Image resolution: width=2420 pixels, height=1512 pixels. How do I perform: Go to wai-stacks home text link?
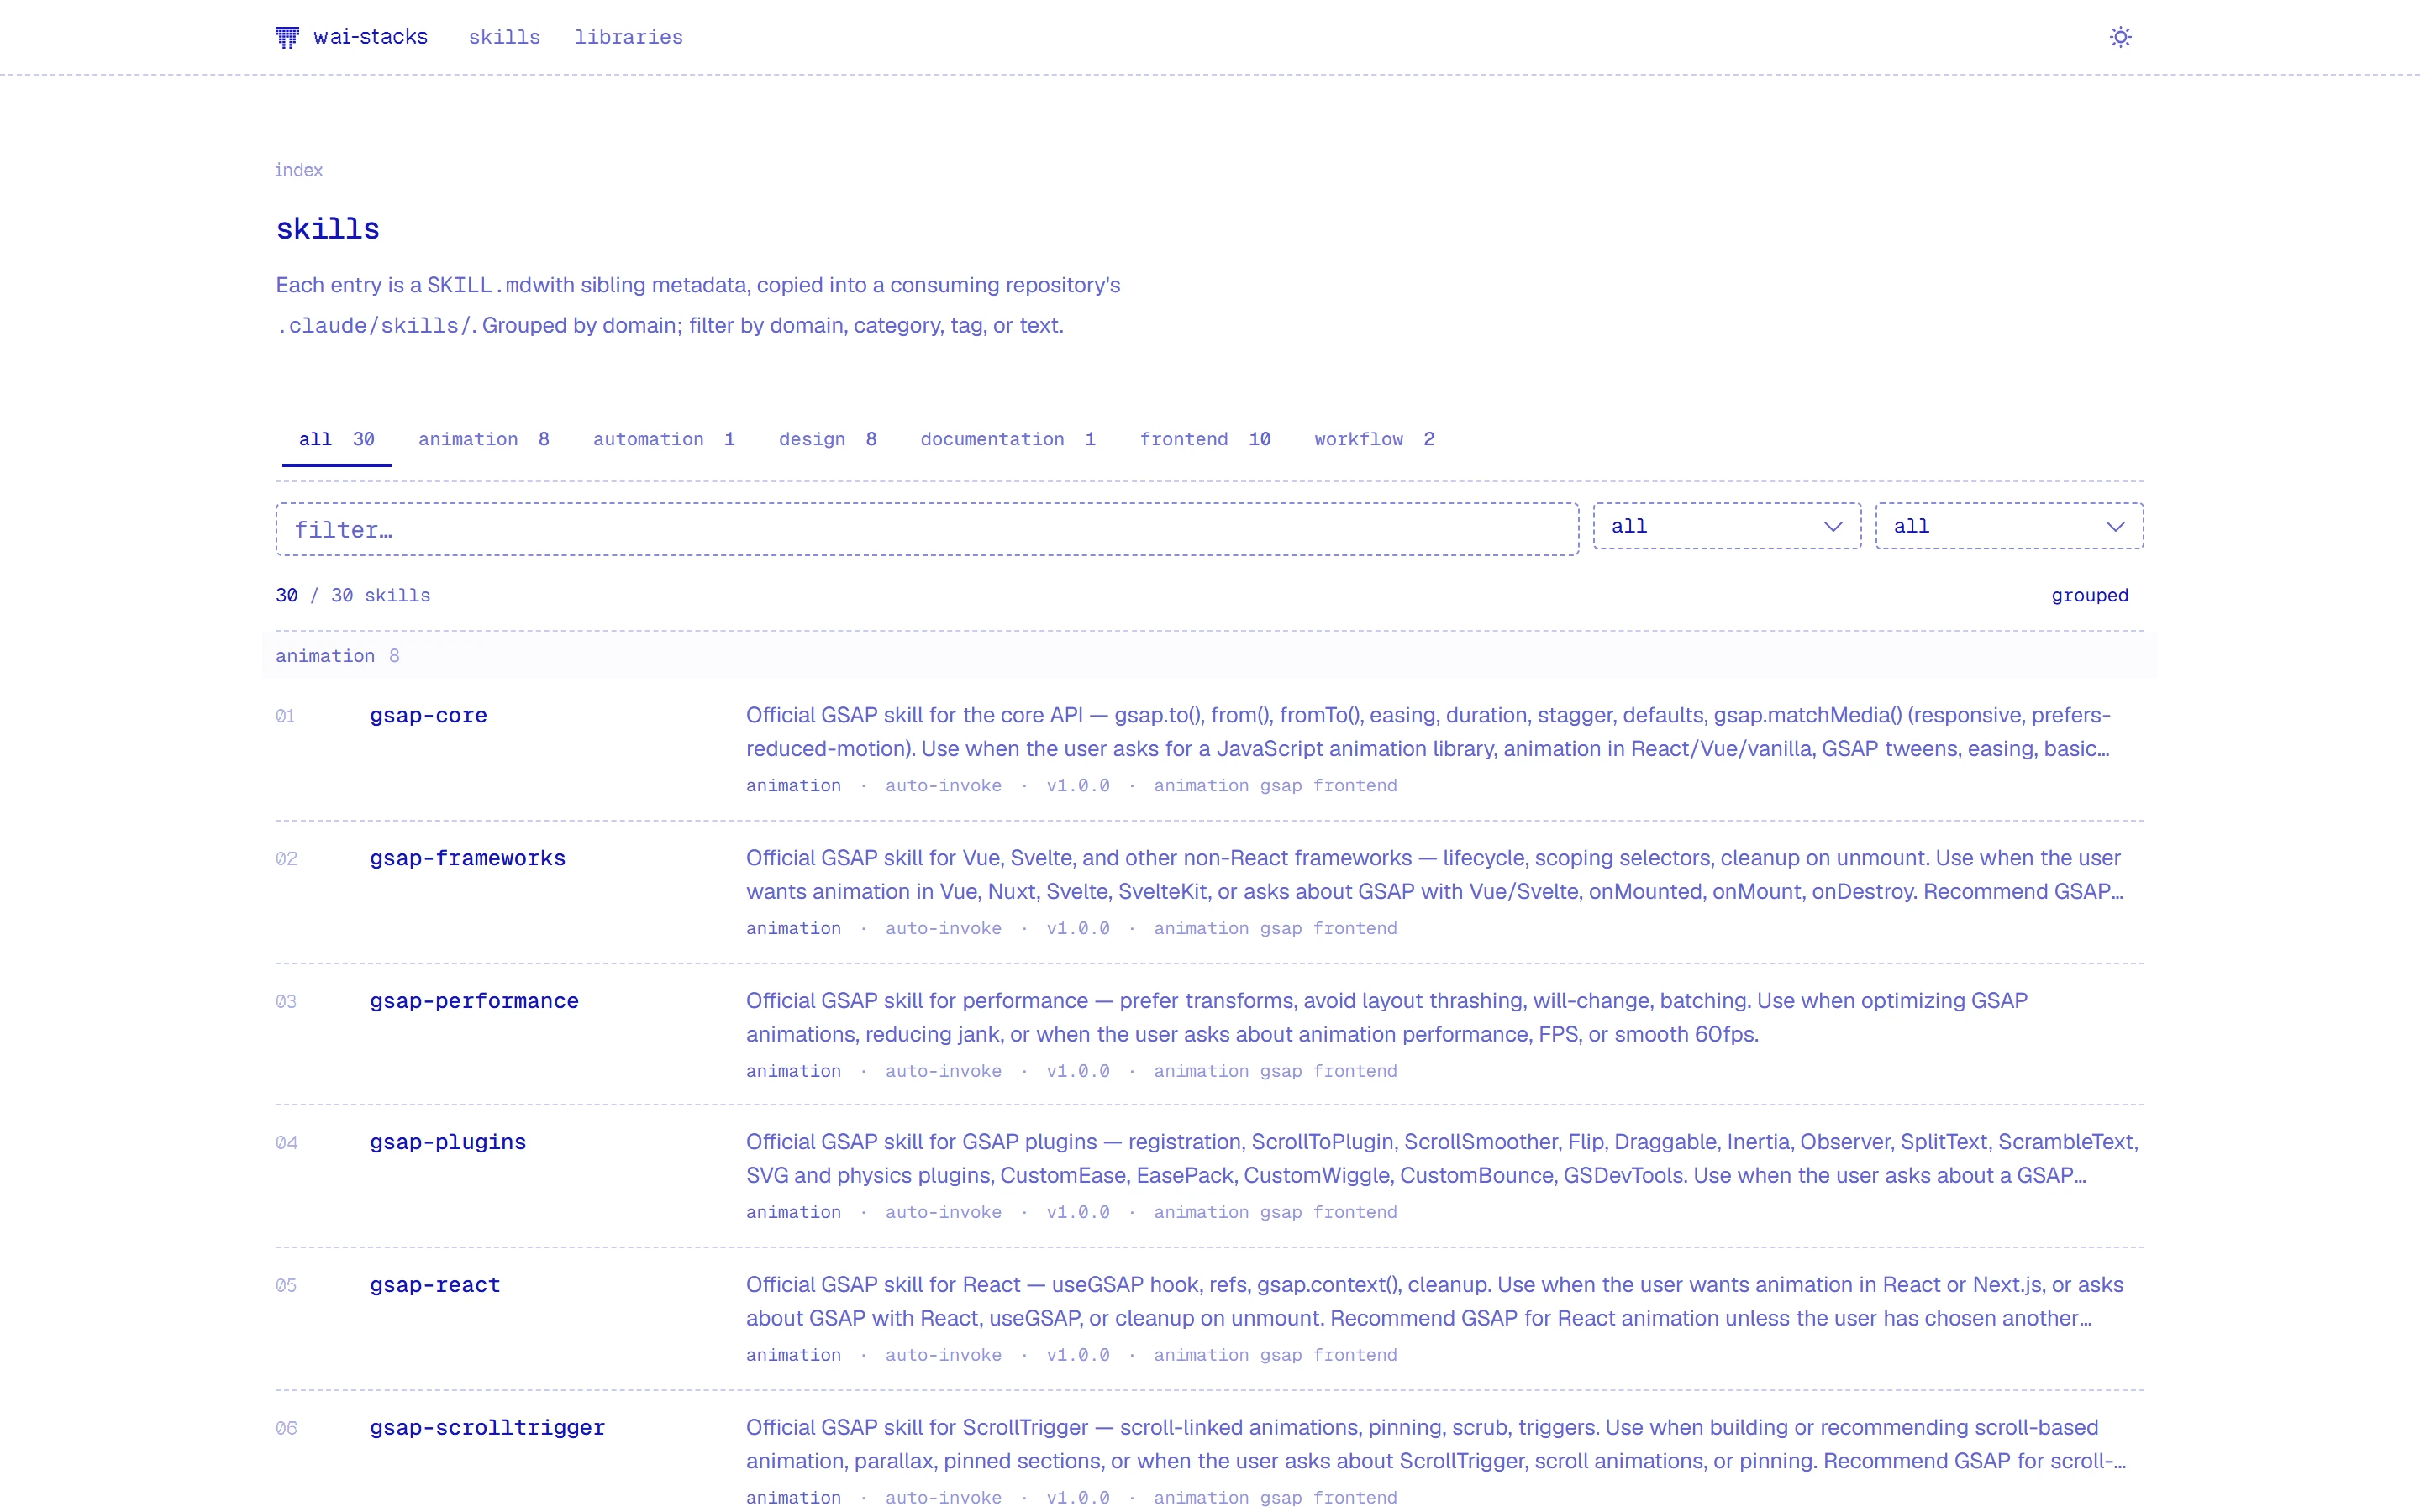(370, 37)
